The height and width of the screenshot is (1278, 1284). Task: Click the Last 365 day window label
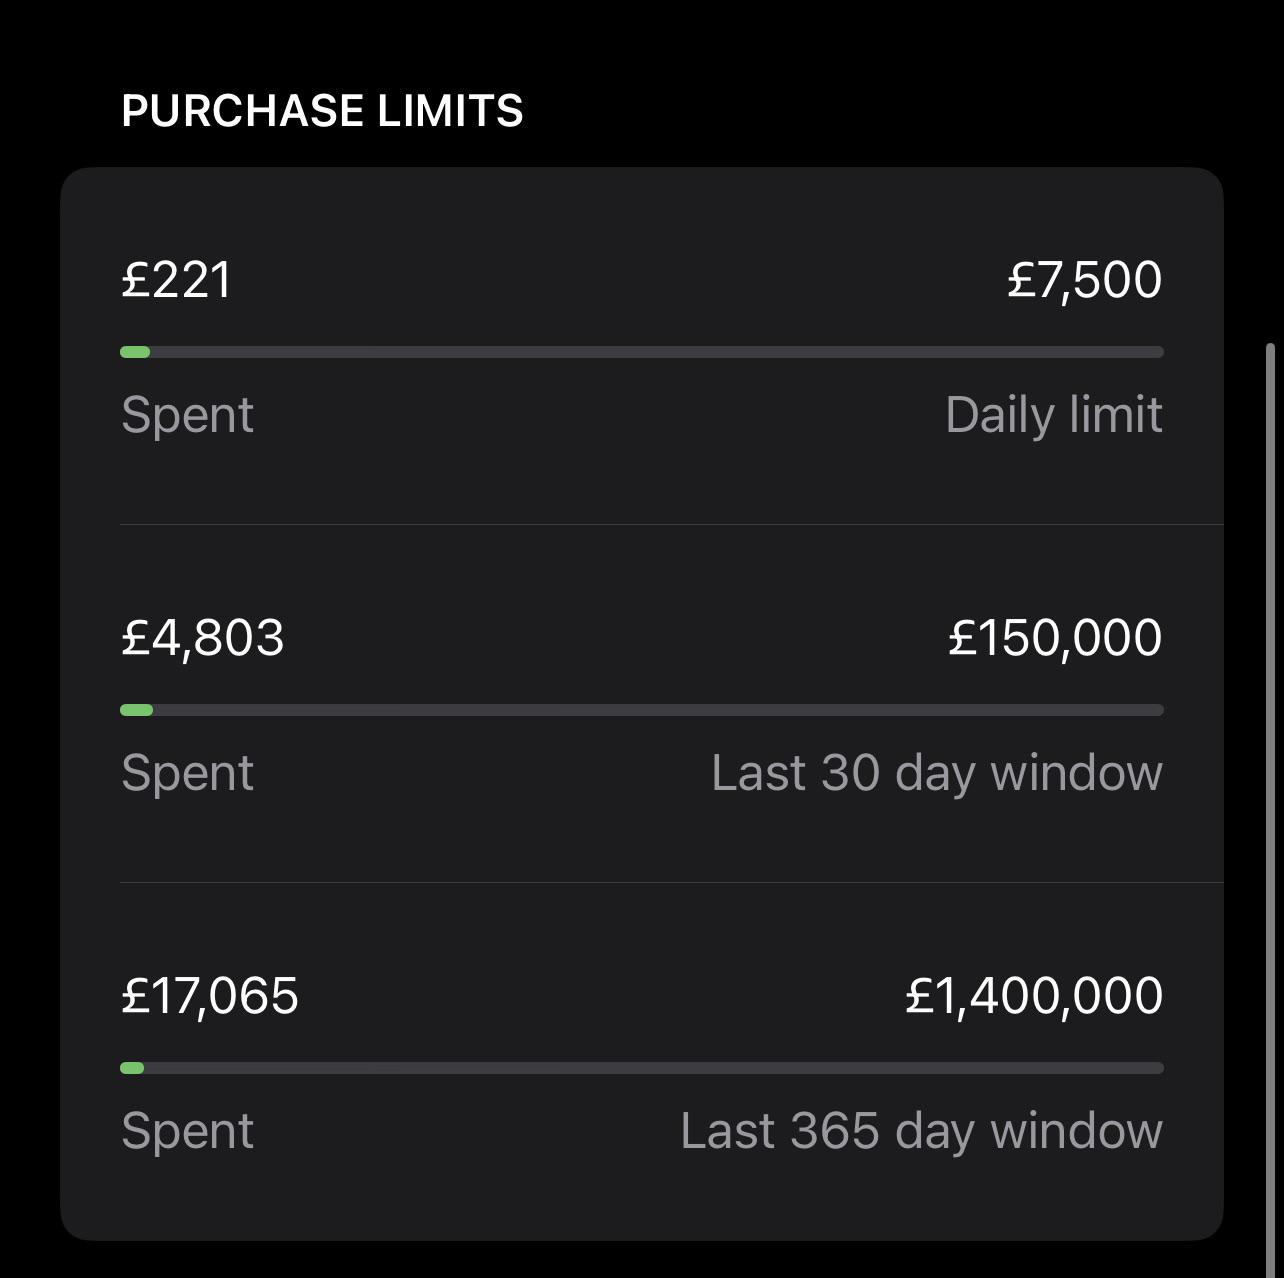pos(919,1130)
